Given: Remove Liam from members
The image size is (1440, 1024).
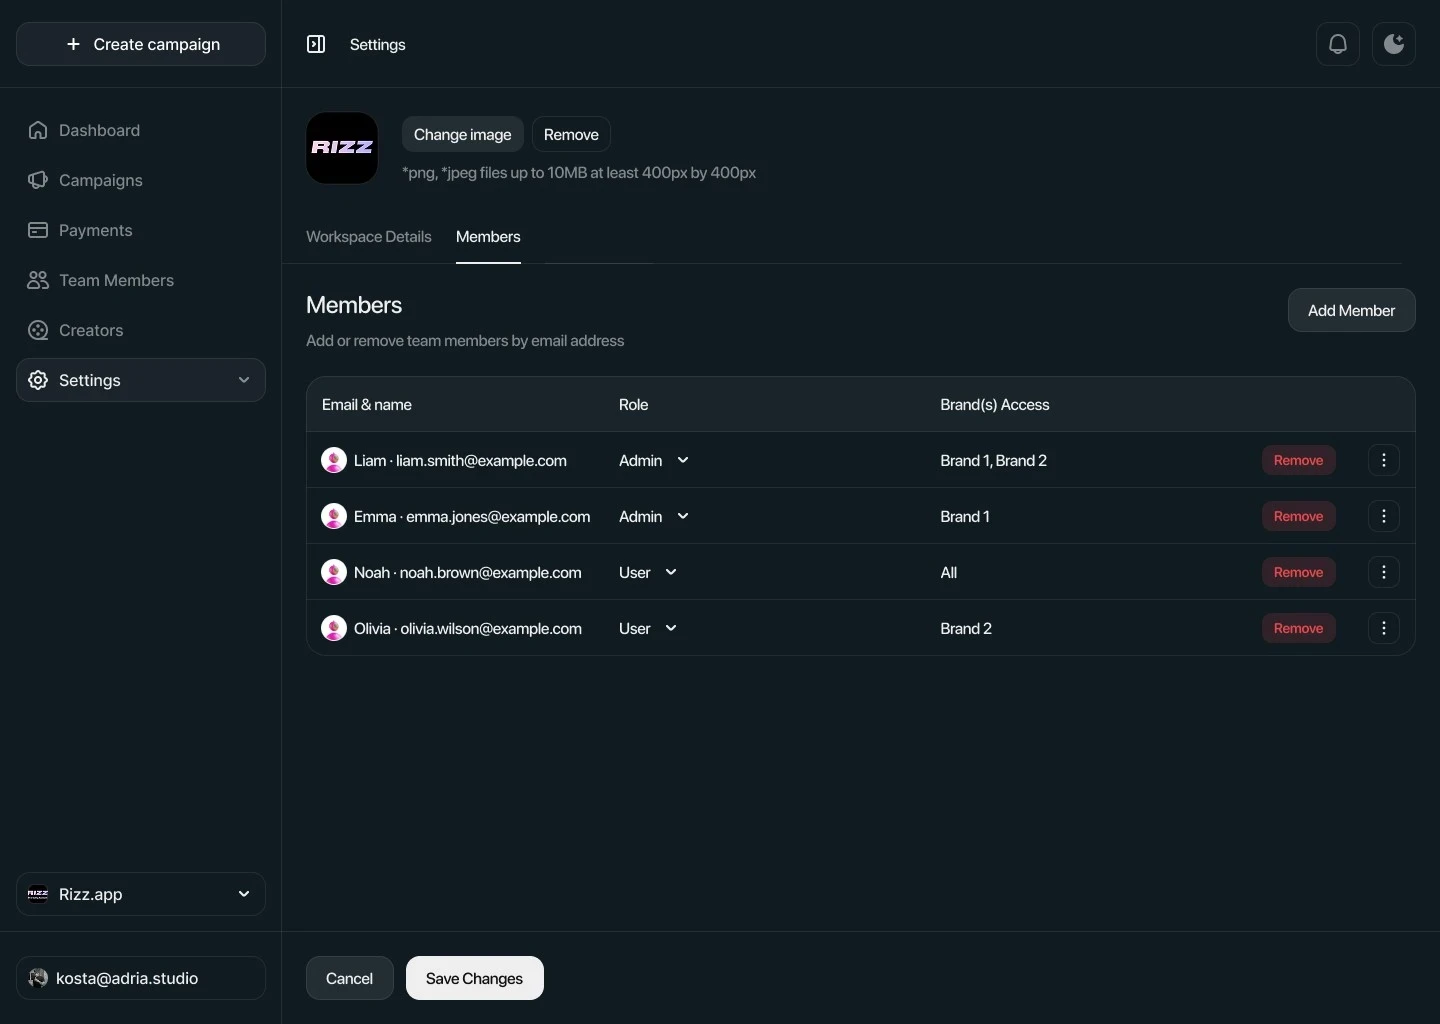Looking at the screenshot, I should (1299, 460).
